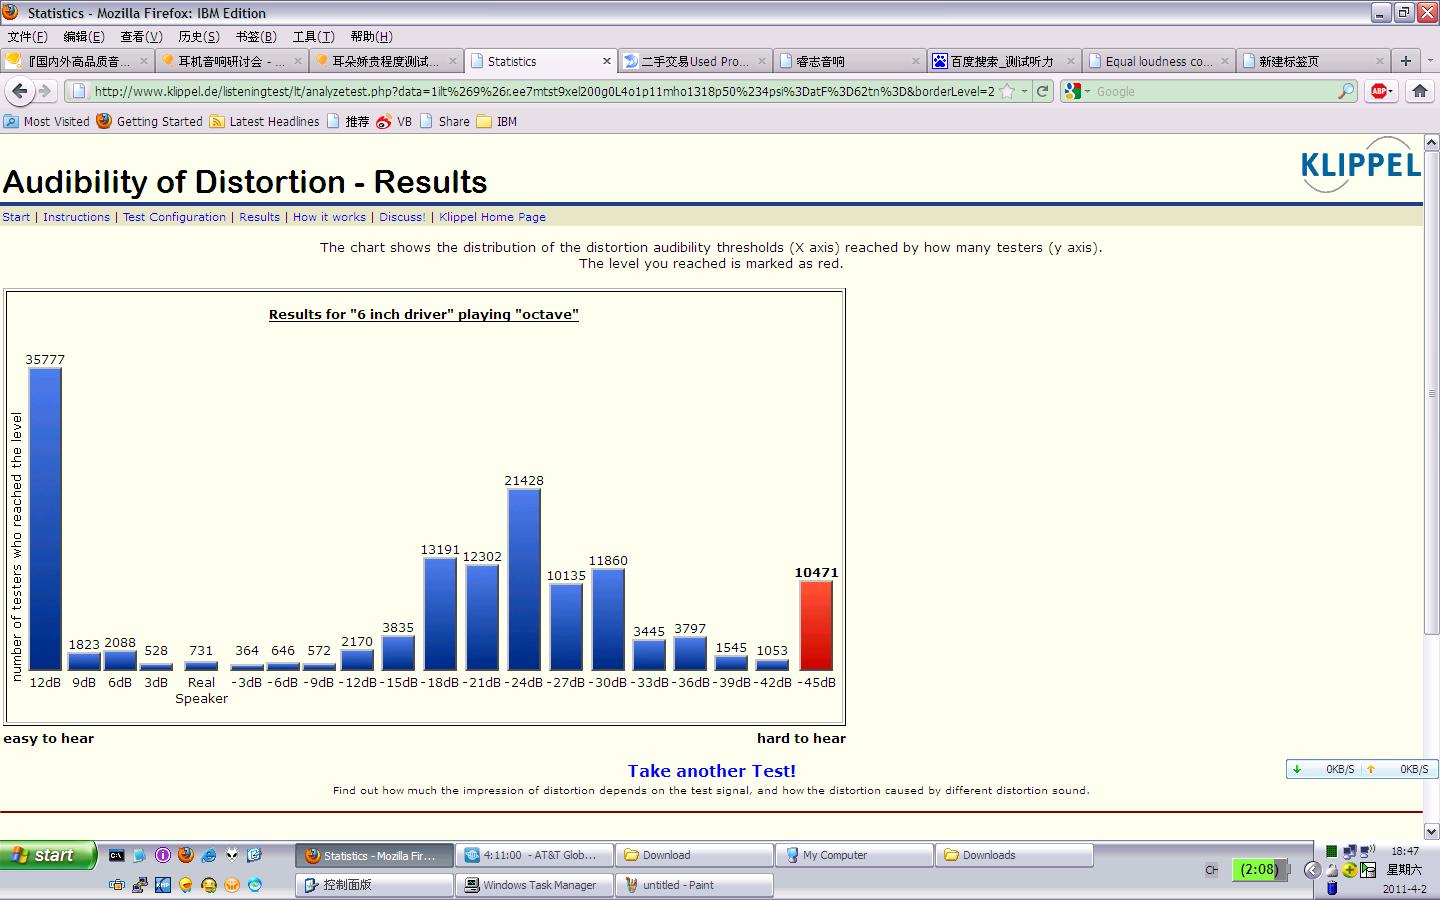The height and width of the screenshot is (900, 1440).
Task: Go back with the browser Back arrow
Action: coord(19,91)
